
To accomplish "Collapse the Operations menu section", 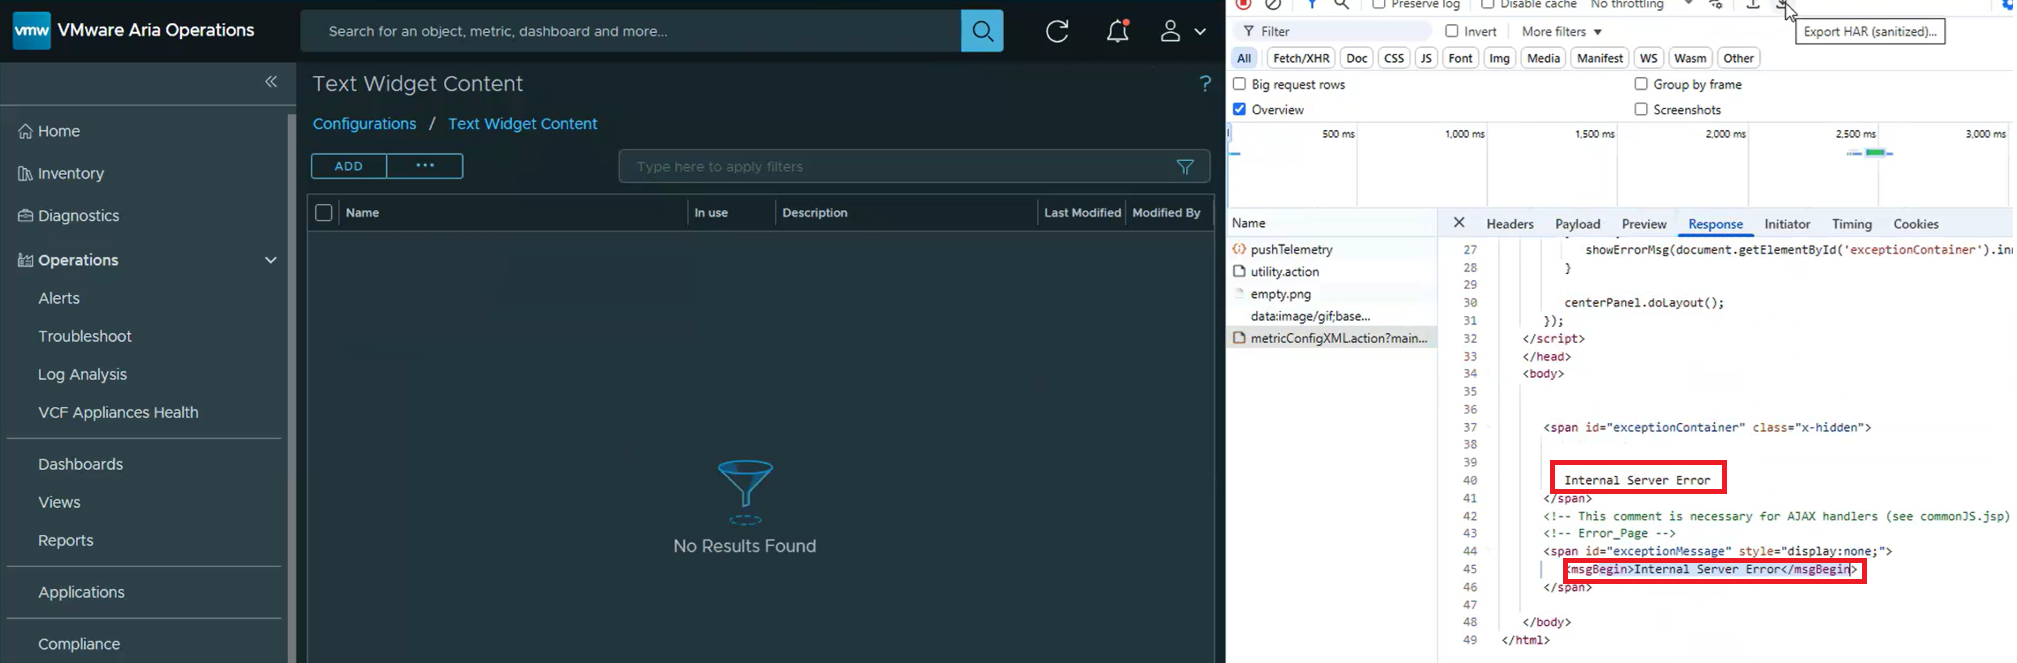I will click(x=270, y=260).
